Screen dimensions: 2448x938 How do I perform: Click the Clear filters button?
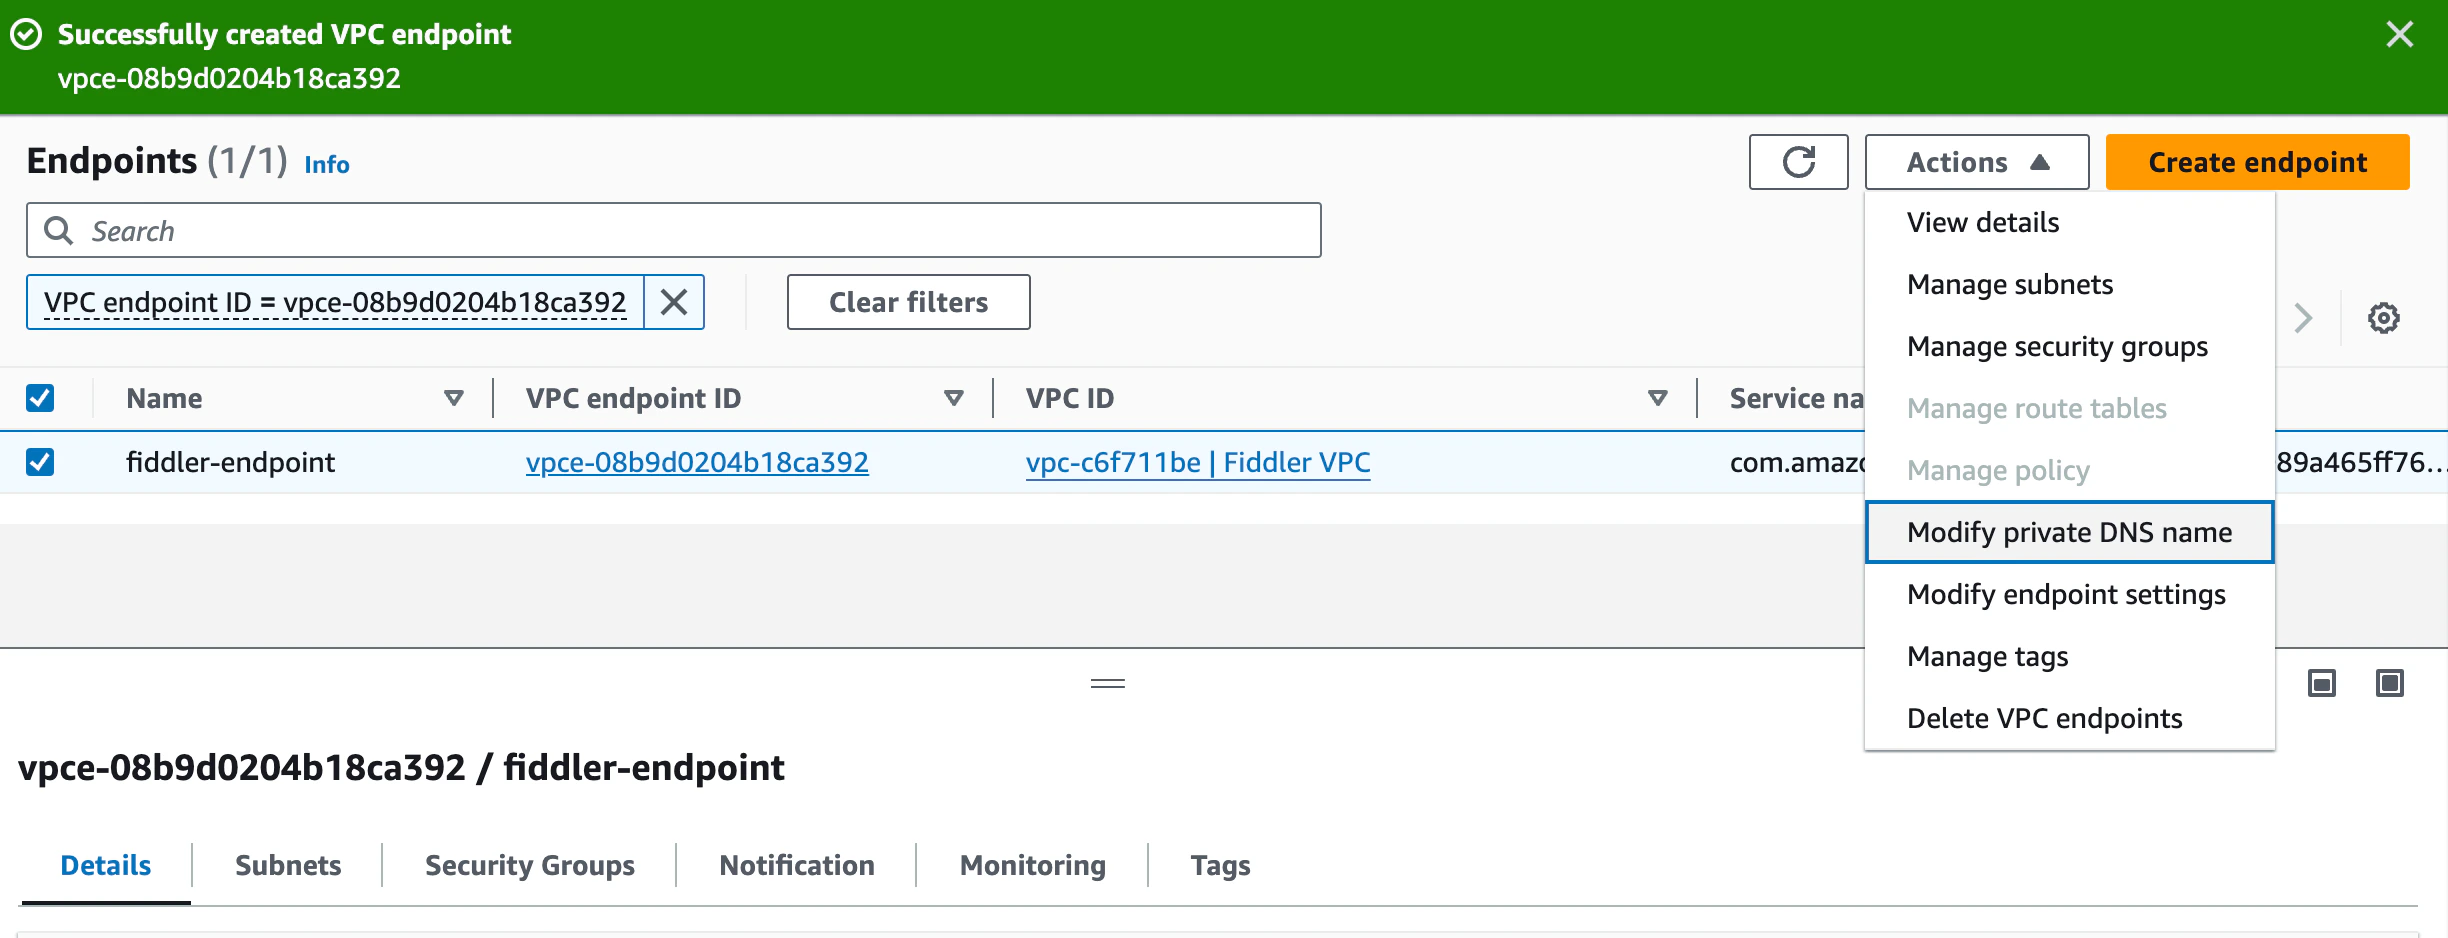[x=908, y=302]
